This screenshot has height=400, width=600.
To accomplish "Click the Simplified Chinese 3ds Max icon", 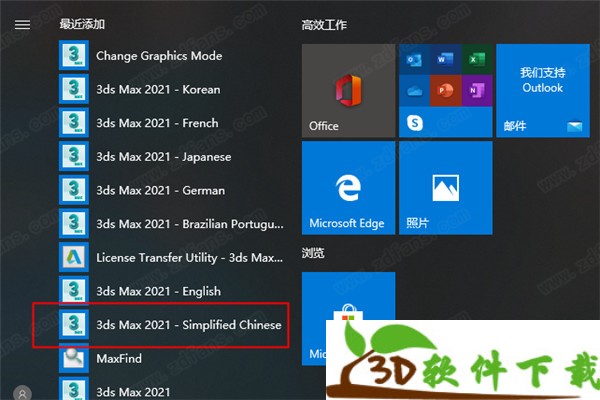I will coord(74,325).
